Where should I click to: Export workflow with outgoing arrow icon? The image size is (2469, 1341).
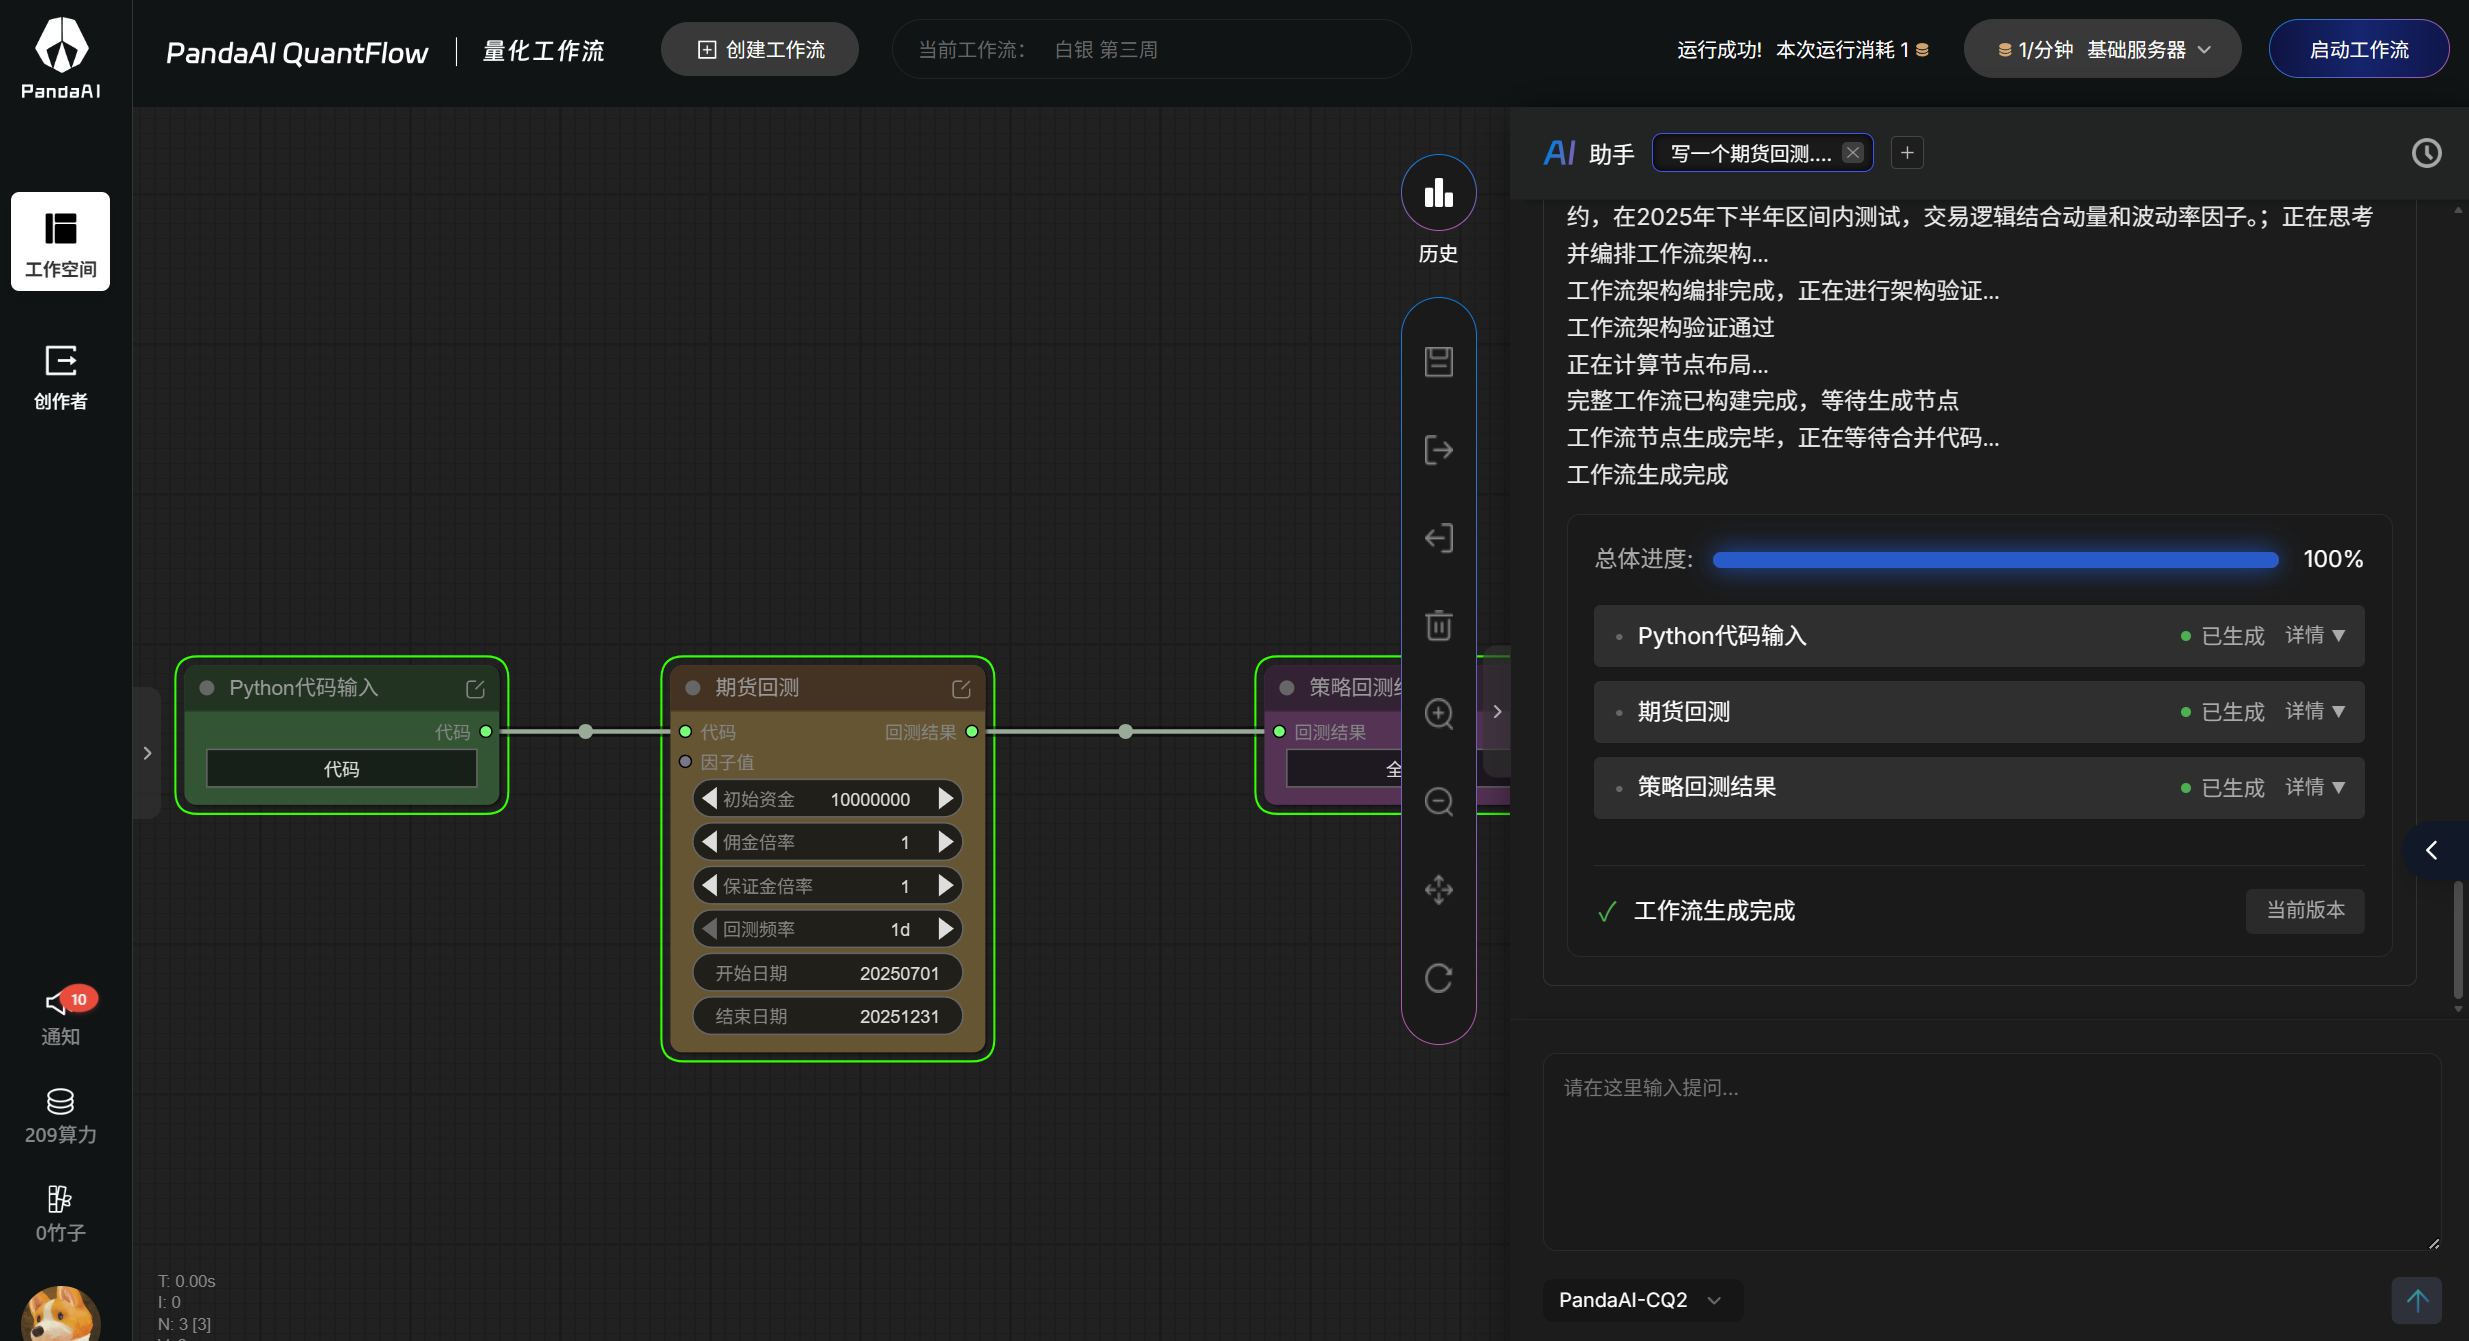click(1438, 450)
